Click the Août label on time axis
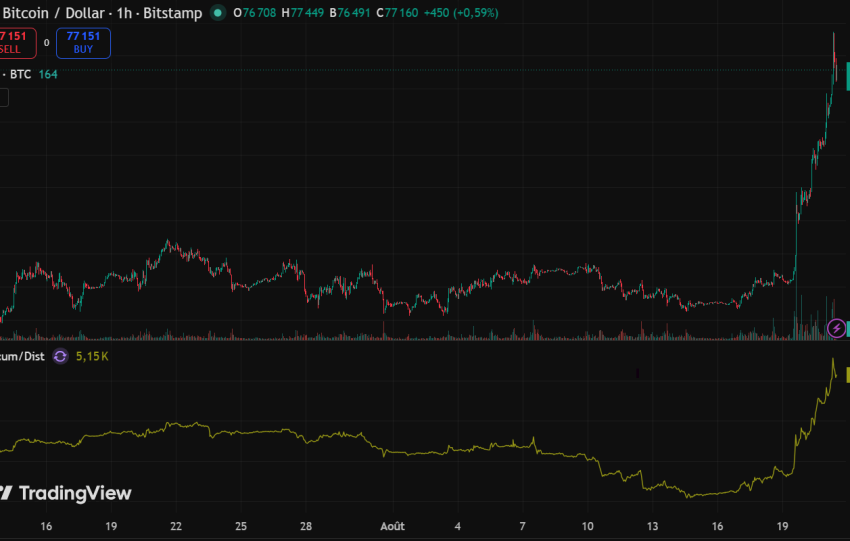Screen dimensions: 850x541 point(392,526)
